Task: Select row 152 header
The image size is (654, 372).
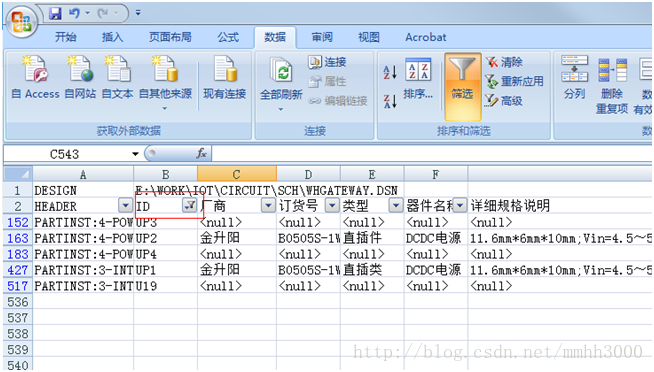Action: coord(18,222)
